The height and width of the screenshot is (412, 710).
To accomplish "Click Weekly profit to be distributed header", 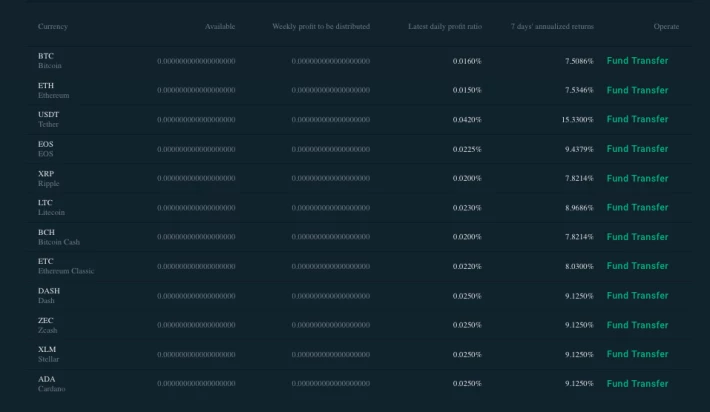I will coord(321,26).
